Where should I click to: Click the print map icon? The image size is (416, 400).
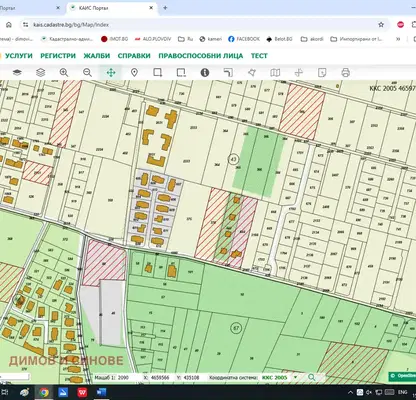coord(346,72)
